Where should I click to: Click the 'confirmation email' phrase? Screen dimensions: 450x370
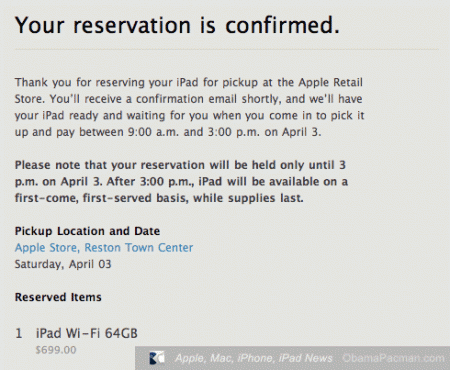click(186, 99)
